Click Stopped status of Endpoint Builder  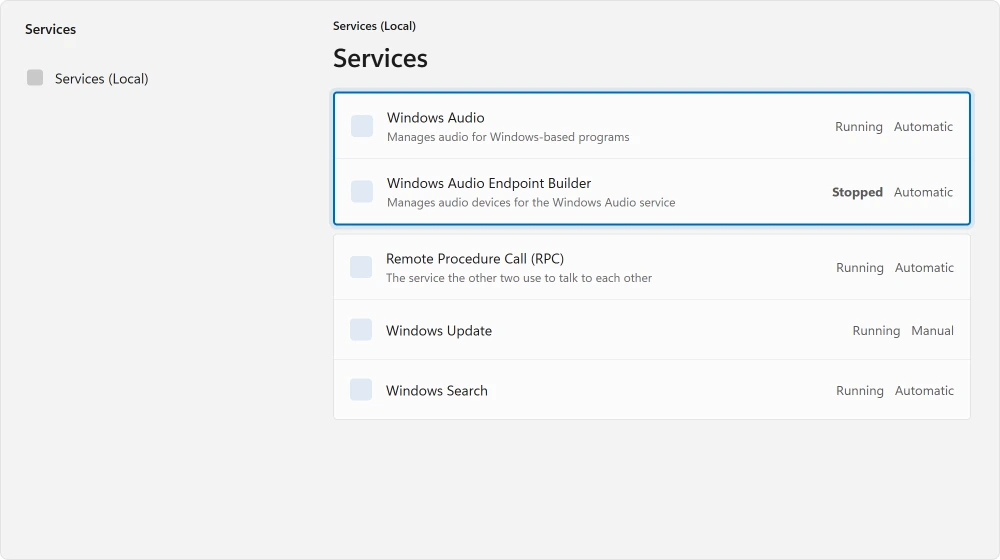tap(857, 192)
